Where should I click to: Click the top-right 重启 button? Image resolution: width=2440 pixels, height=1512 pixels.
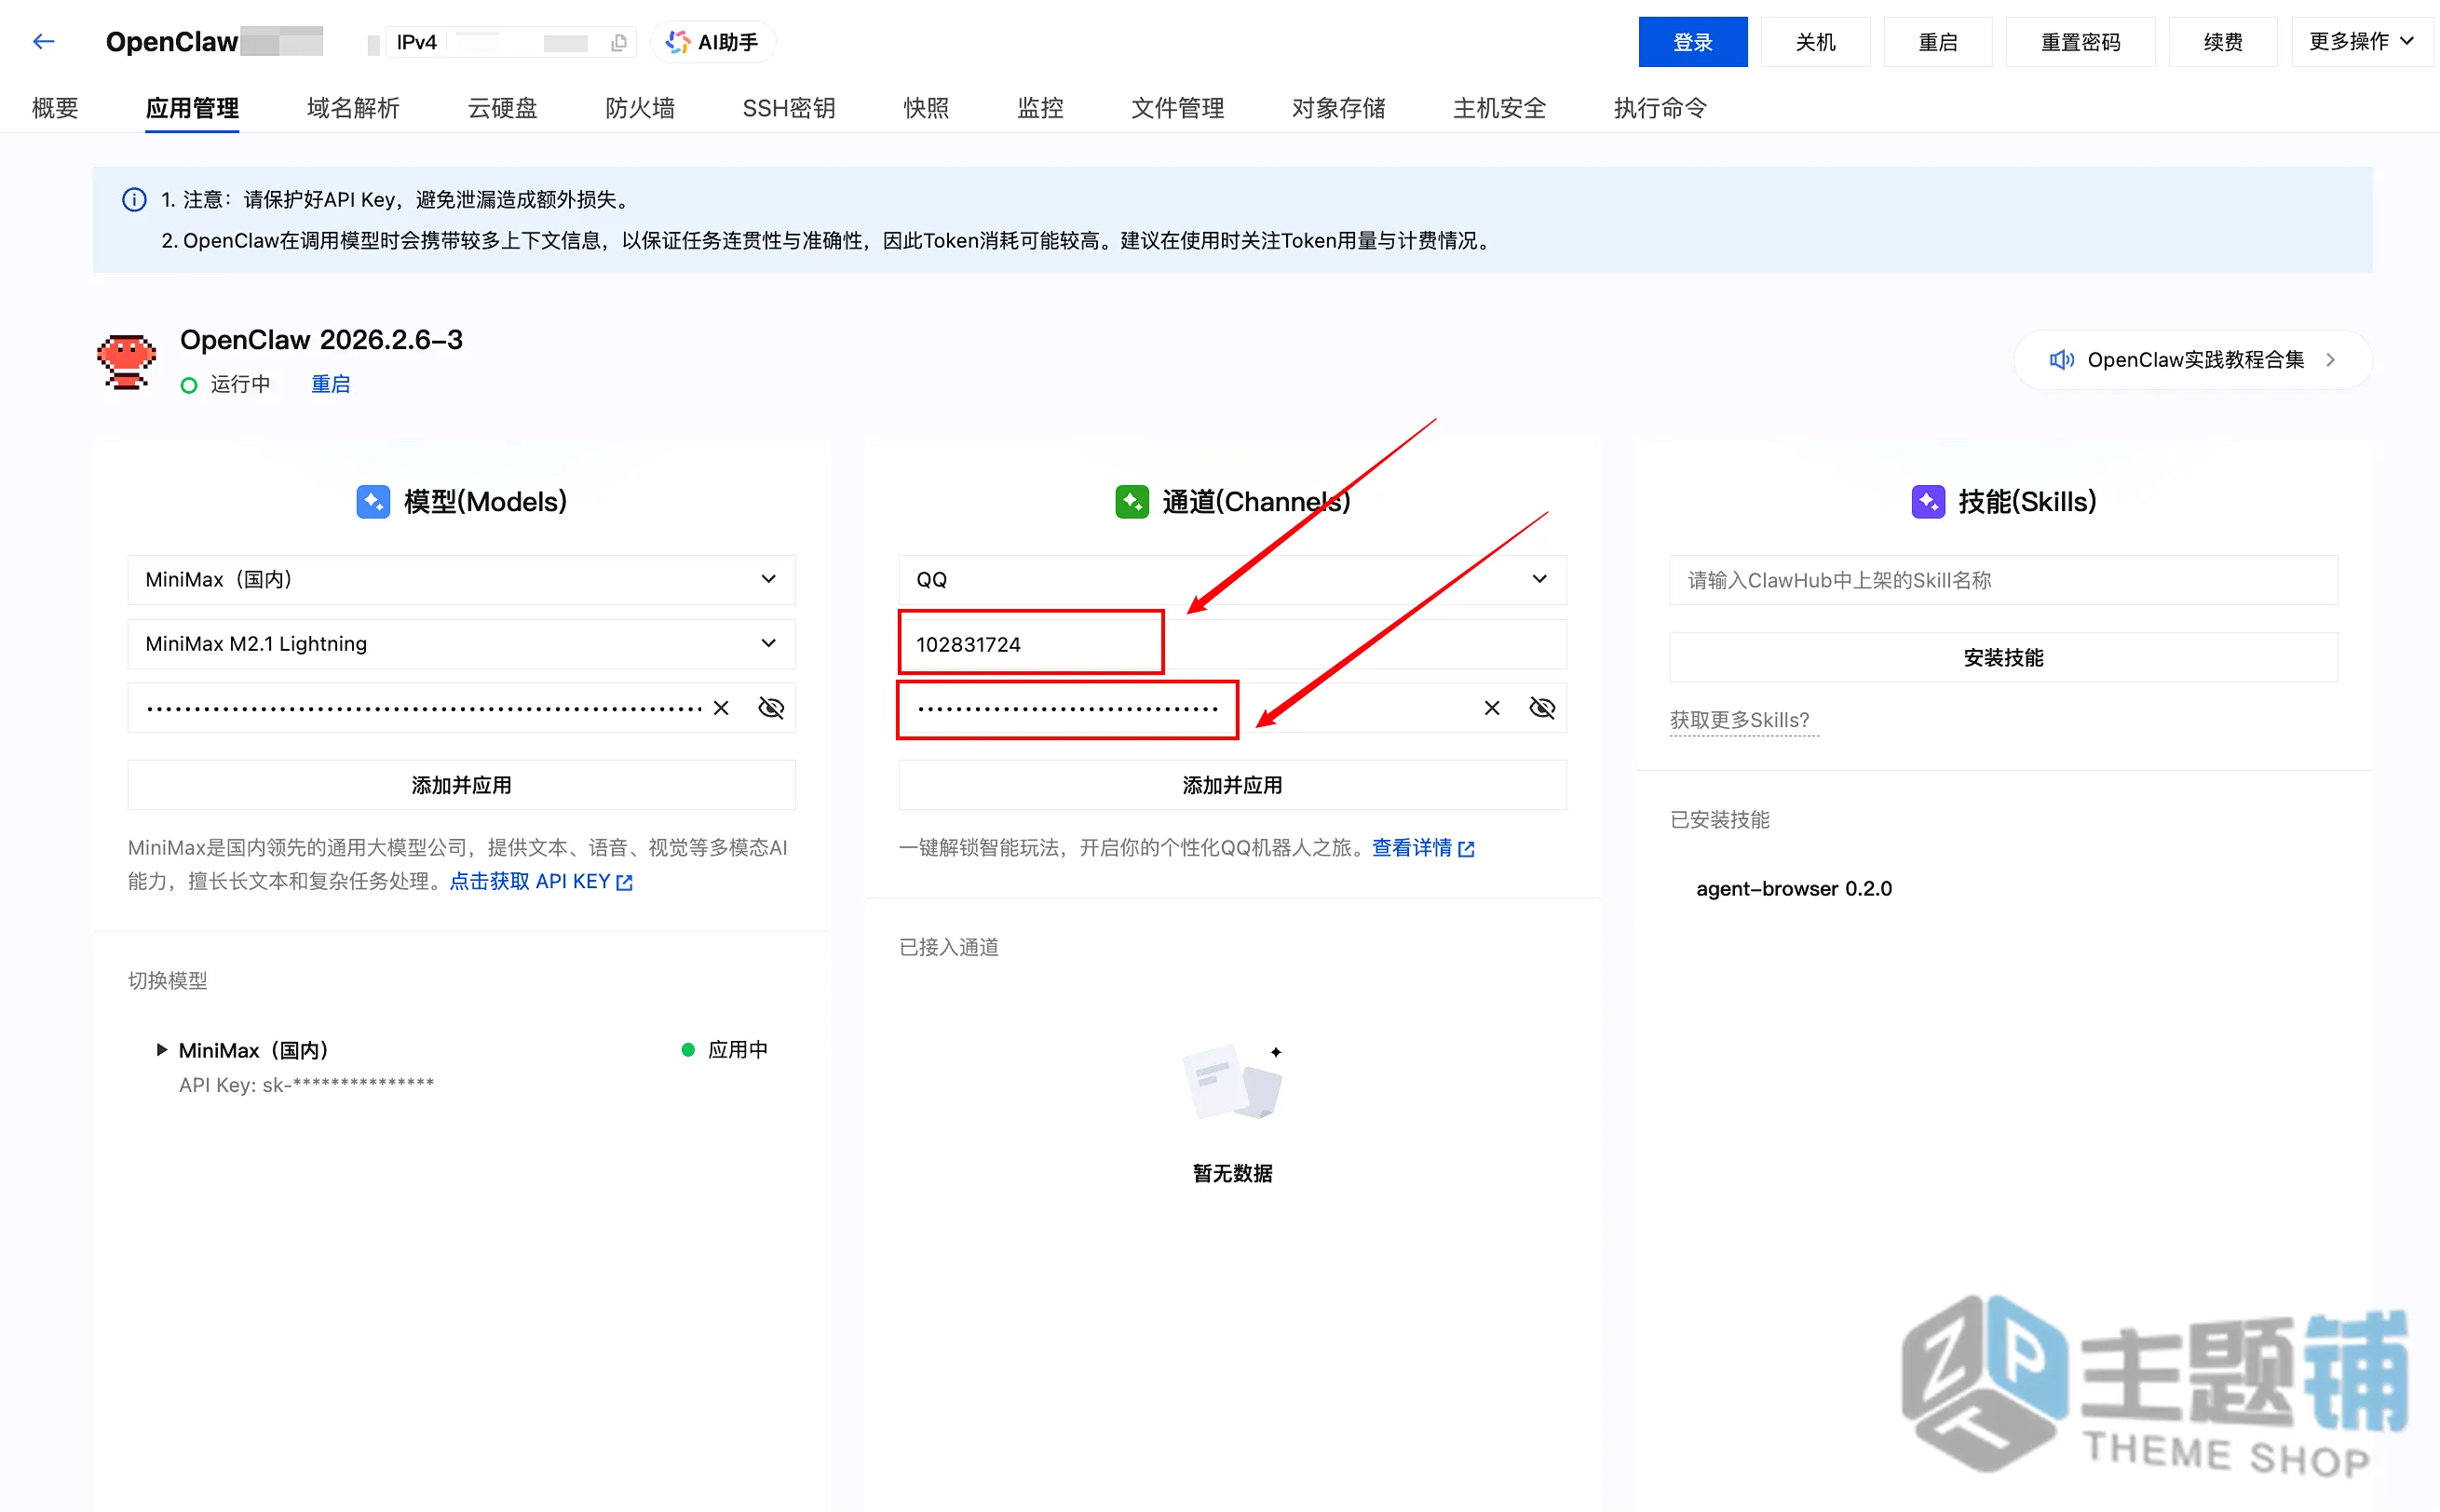(x=1938, y=42)
